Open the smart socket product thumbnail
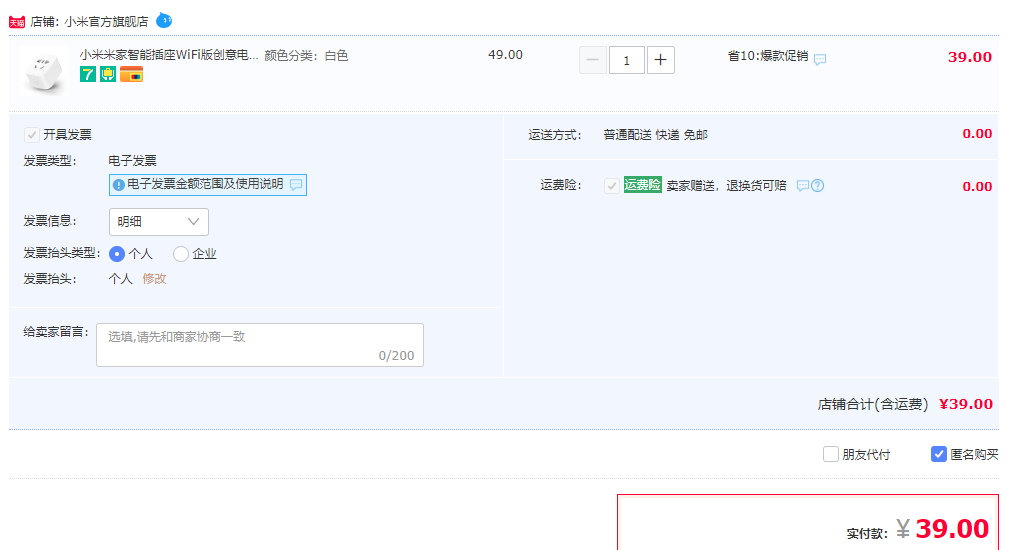 point(43,72)
